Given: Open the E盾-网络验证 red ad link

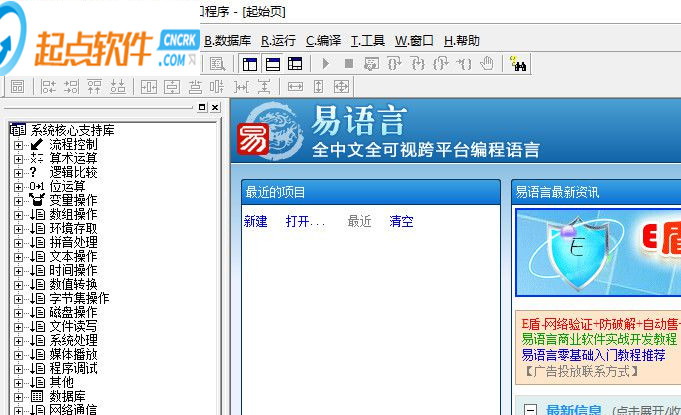Looking at the screenshot, I should coord(601,324).
